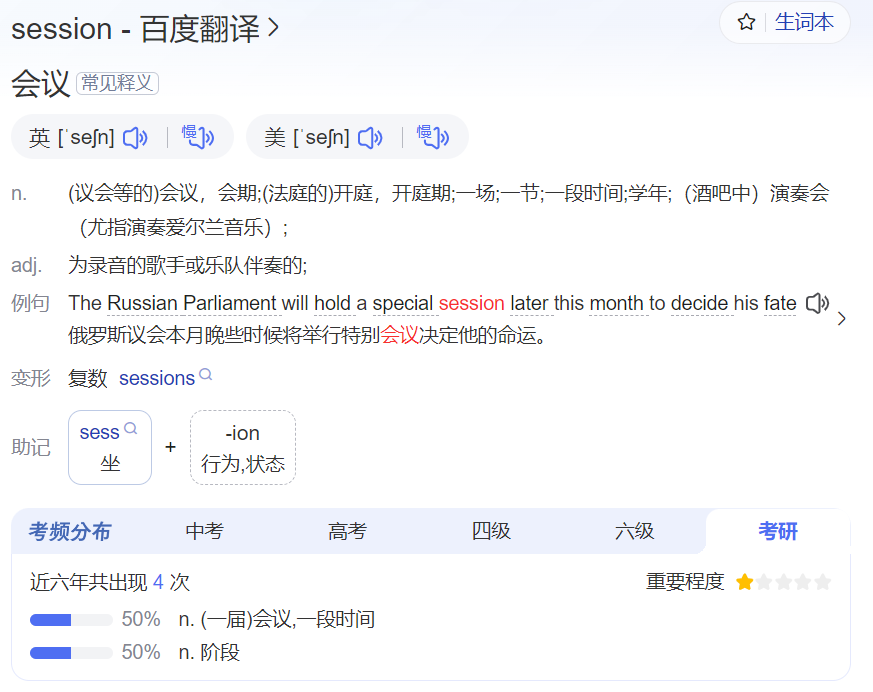This screenshot has width=873, height=692.
Task: Click the n. (一届)会议,一段时间 meaning row
Action: [x=277, y=620]
